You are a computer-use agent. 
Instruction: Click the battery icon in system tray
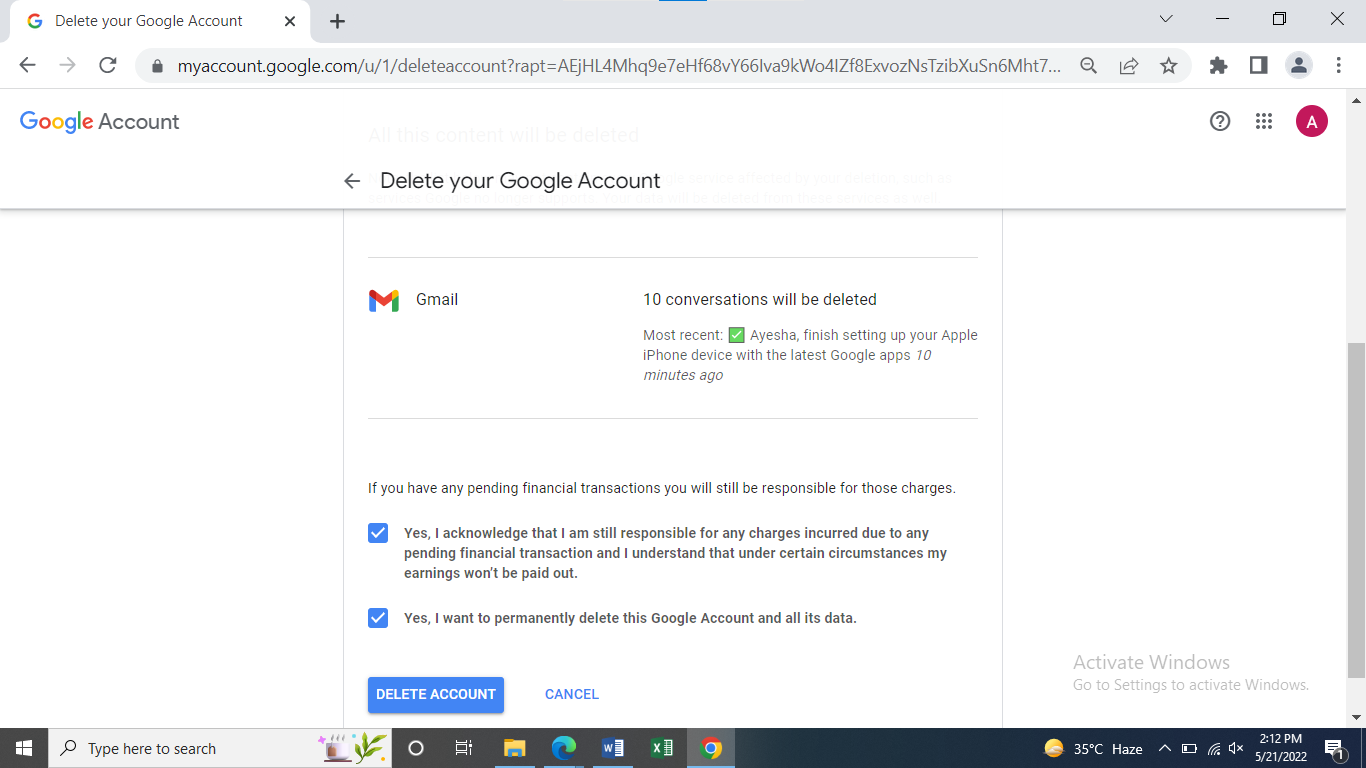click(1189, 748)
